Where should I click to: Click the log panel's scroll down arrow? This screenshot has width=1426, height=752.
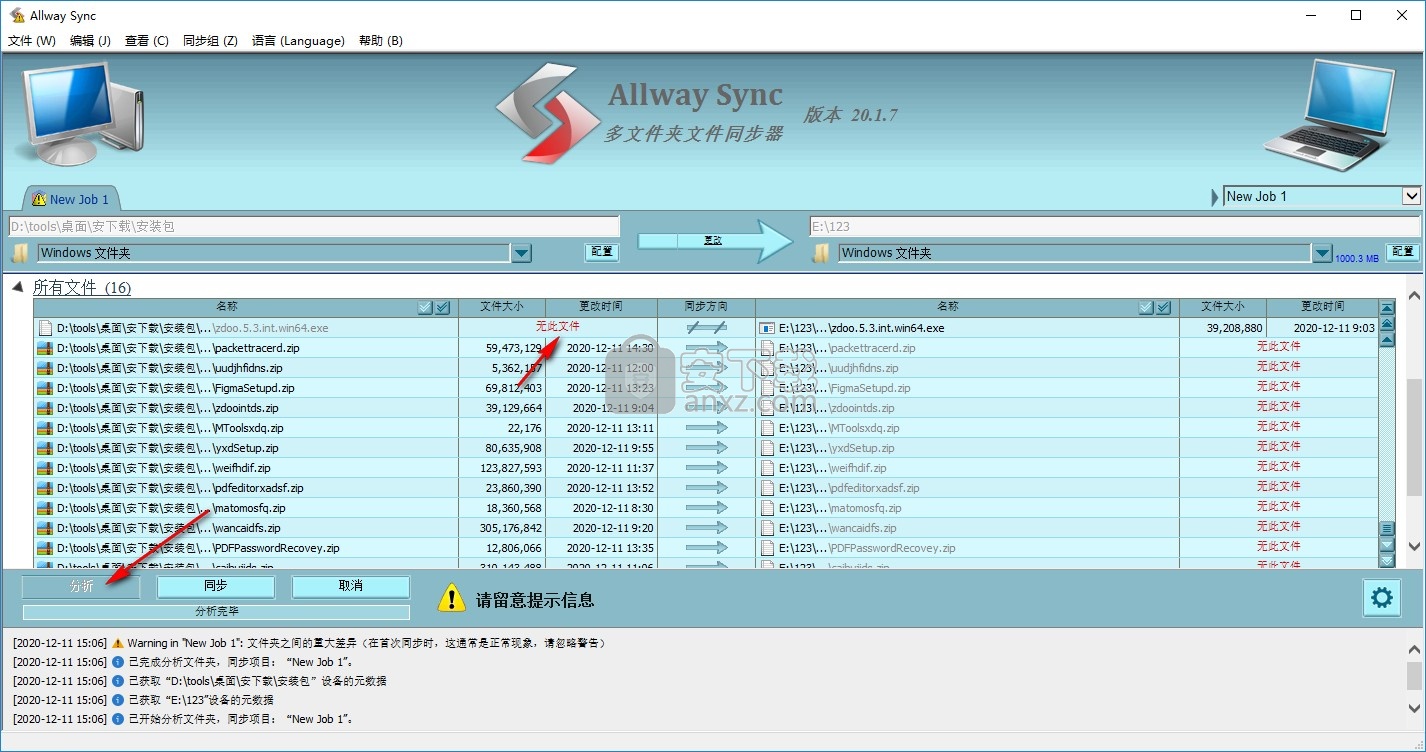click(x=1414, y=707)
